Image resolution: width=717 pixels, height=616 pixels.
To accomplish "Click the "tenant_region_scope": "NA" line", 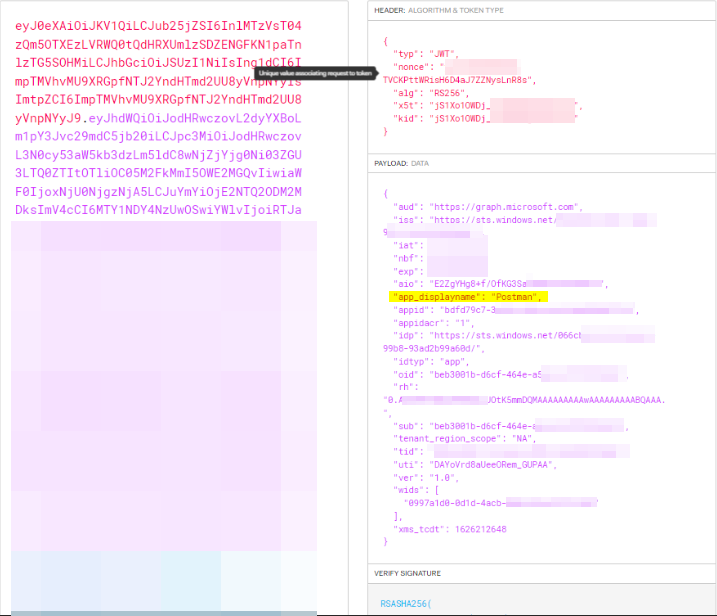I will click(464, 439).
